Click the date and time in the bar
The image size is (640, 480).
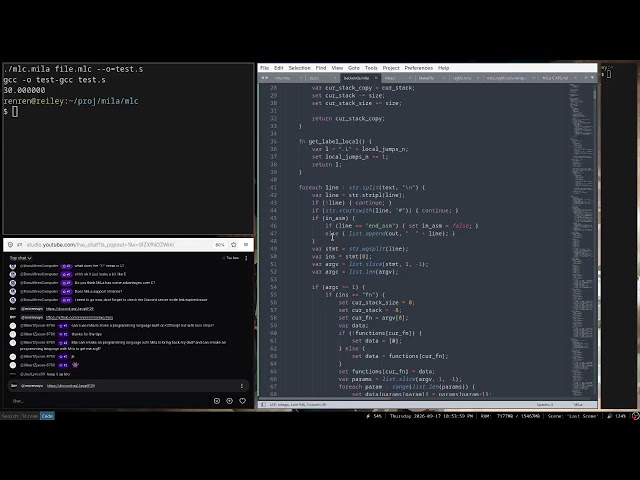pyautogui.click(x=431, y=416)
